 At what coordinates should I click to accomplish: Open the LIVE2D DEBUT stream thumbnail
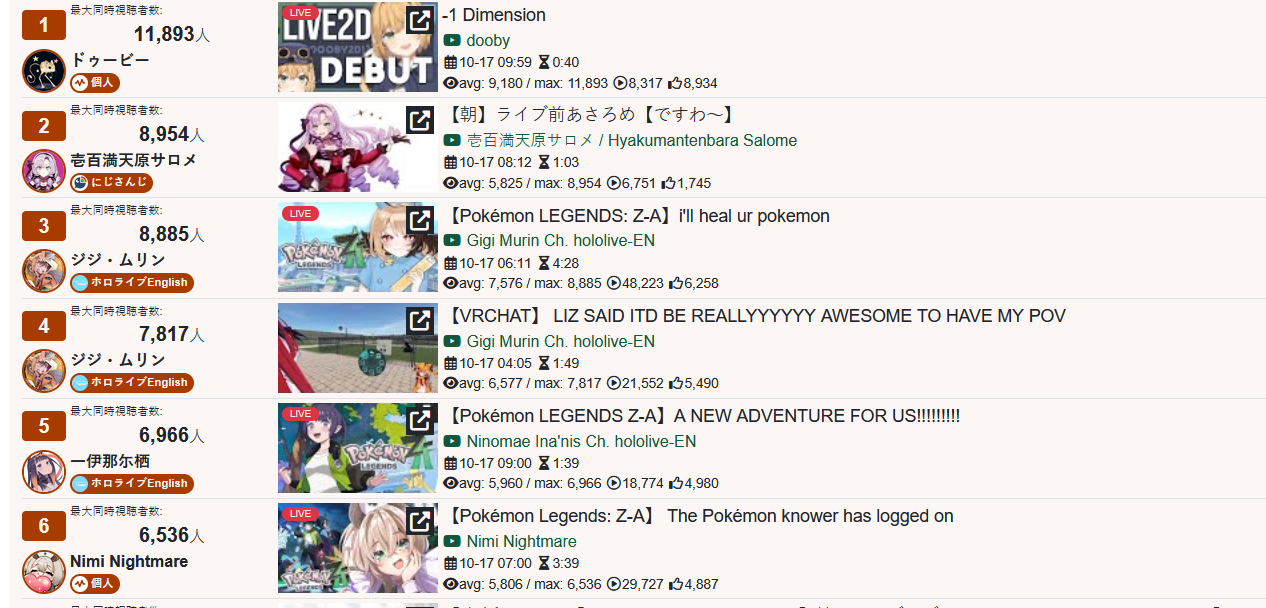point(358,47)
